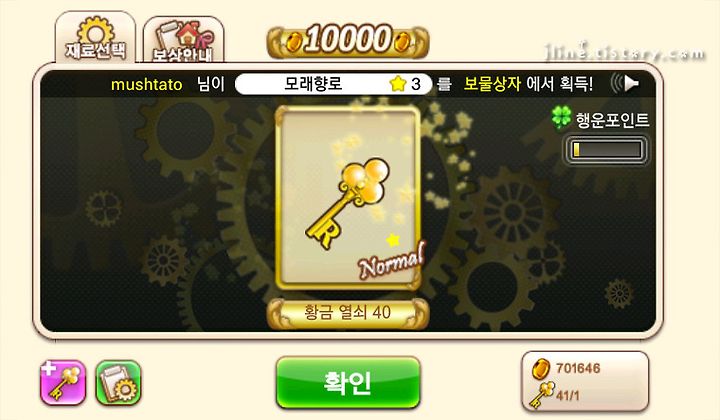
Task: Switch to the 보상안내 tab
Action: coord(184,40)
